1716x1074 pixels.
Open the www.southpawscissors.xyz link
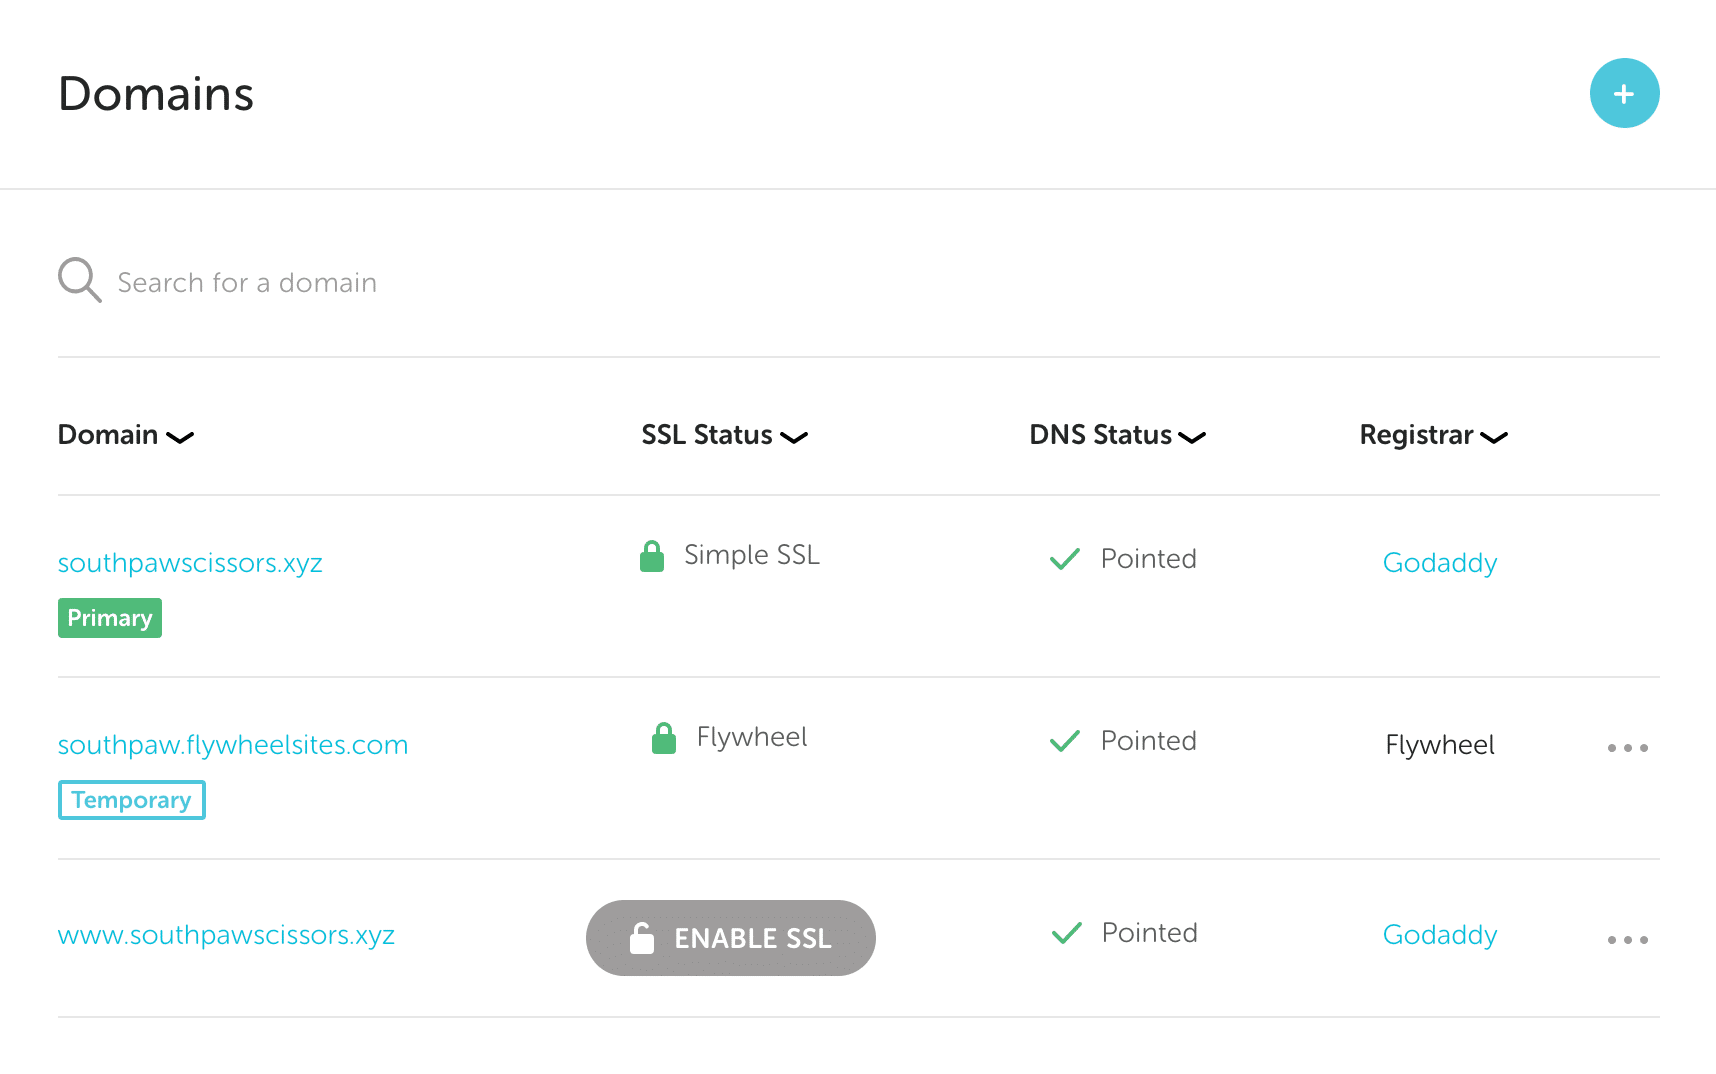(226, 935)
